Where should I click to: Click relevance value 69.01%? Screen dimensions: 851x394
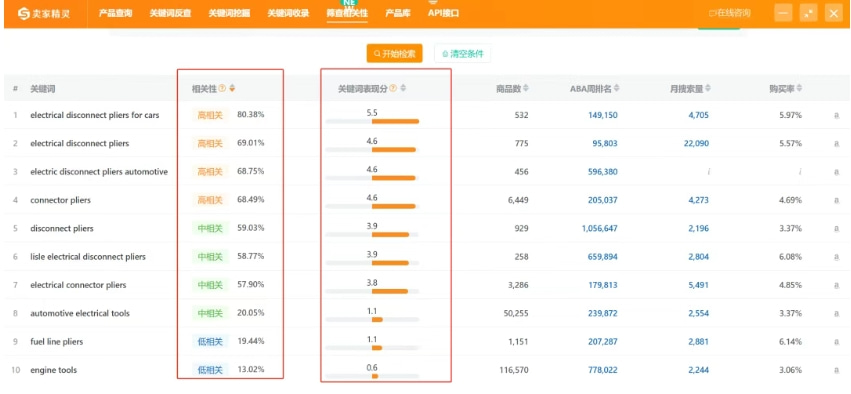click(x=251, y=144)
